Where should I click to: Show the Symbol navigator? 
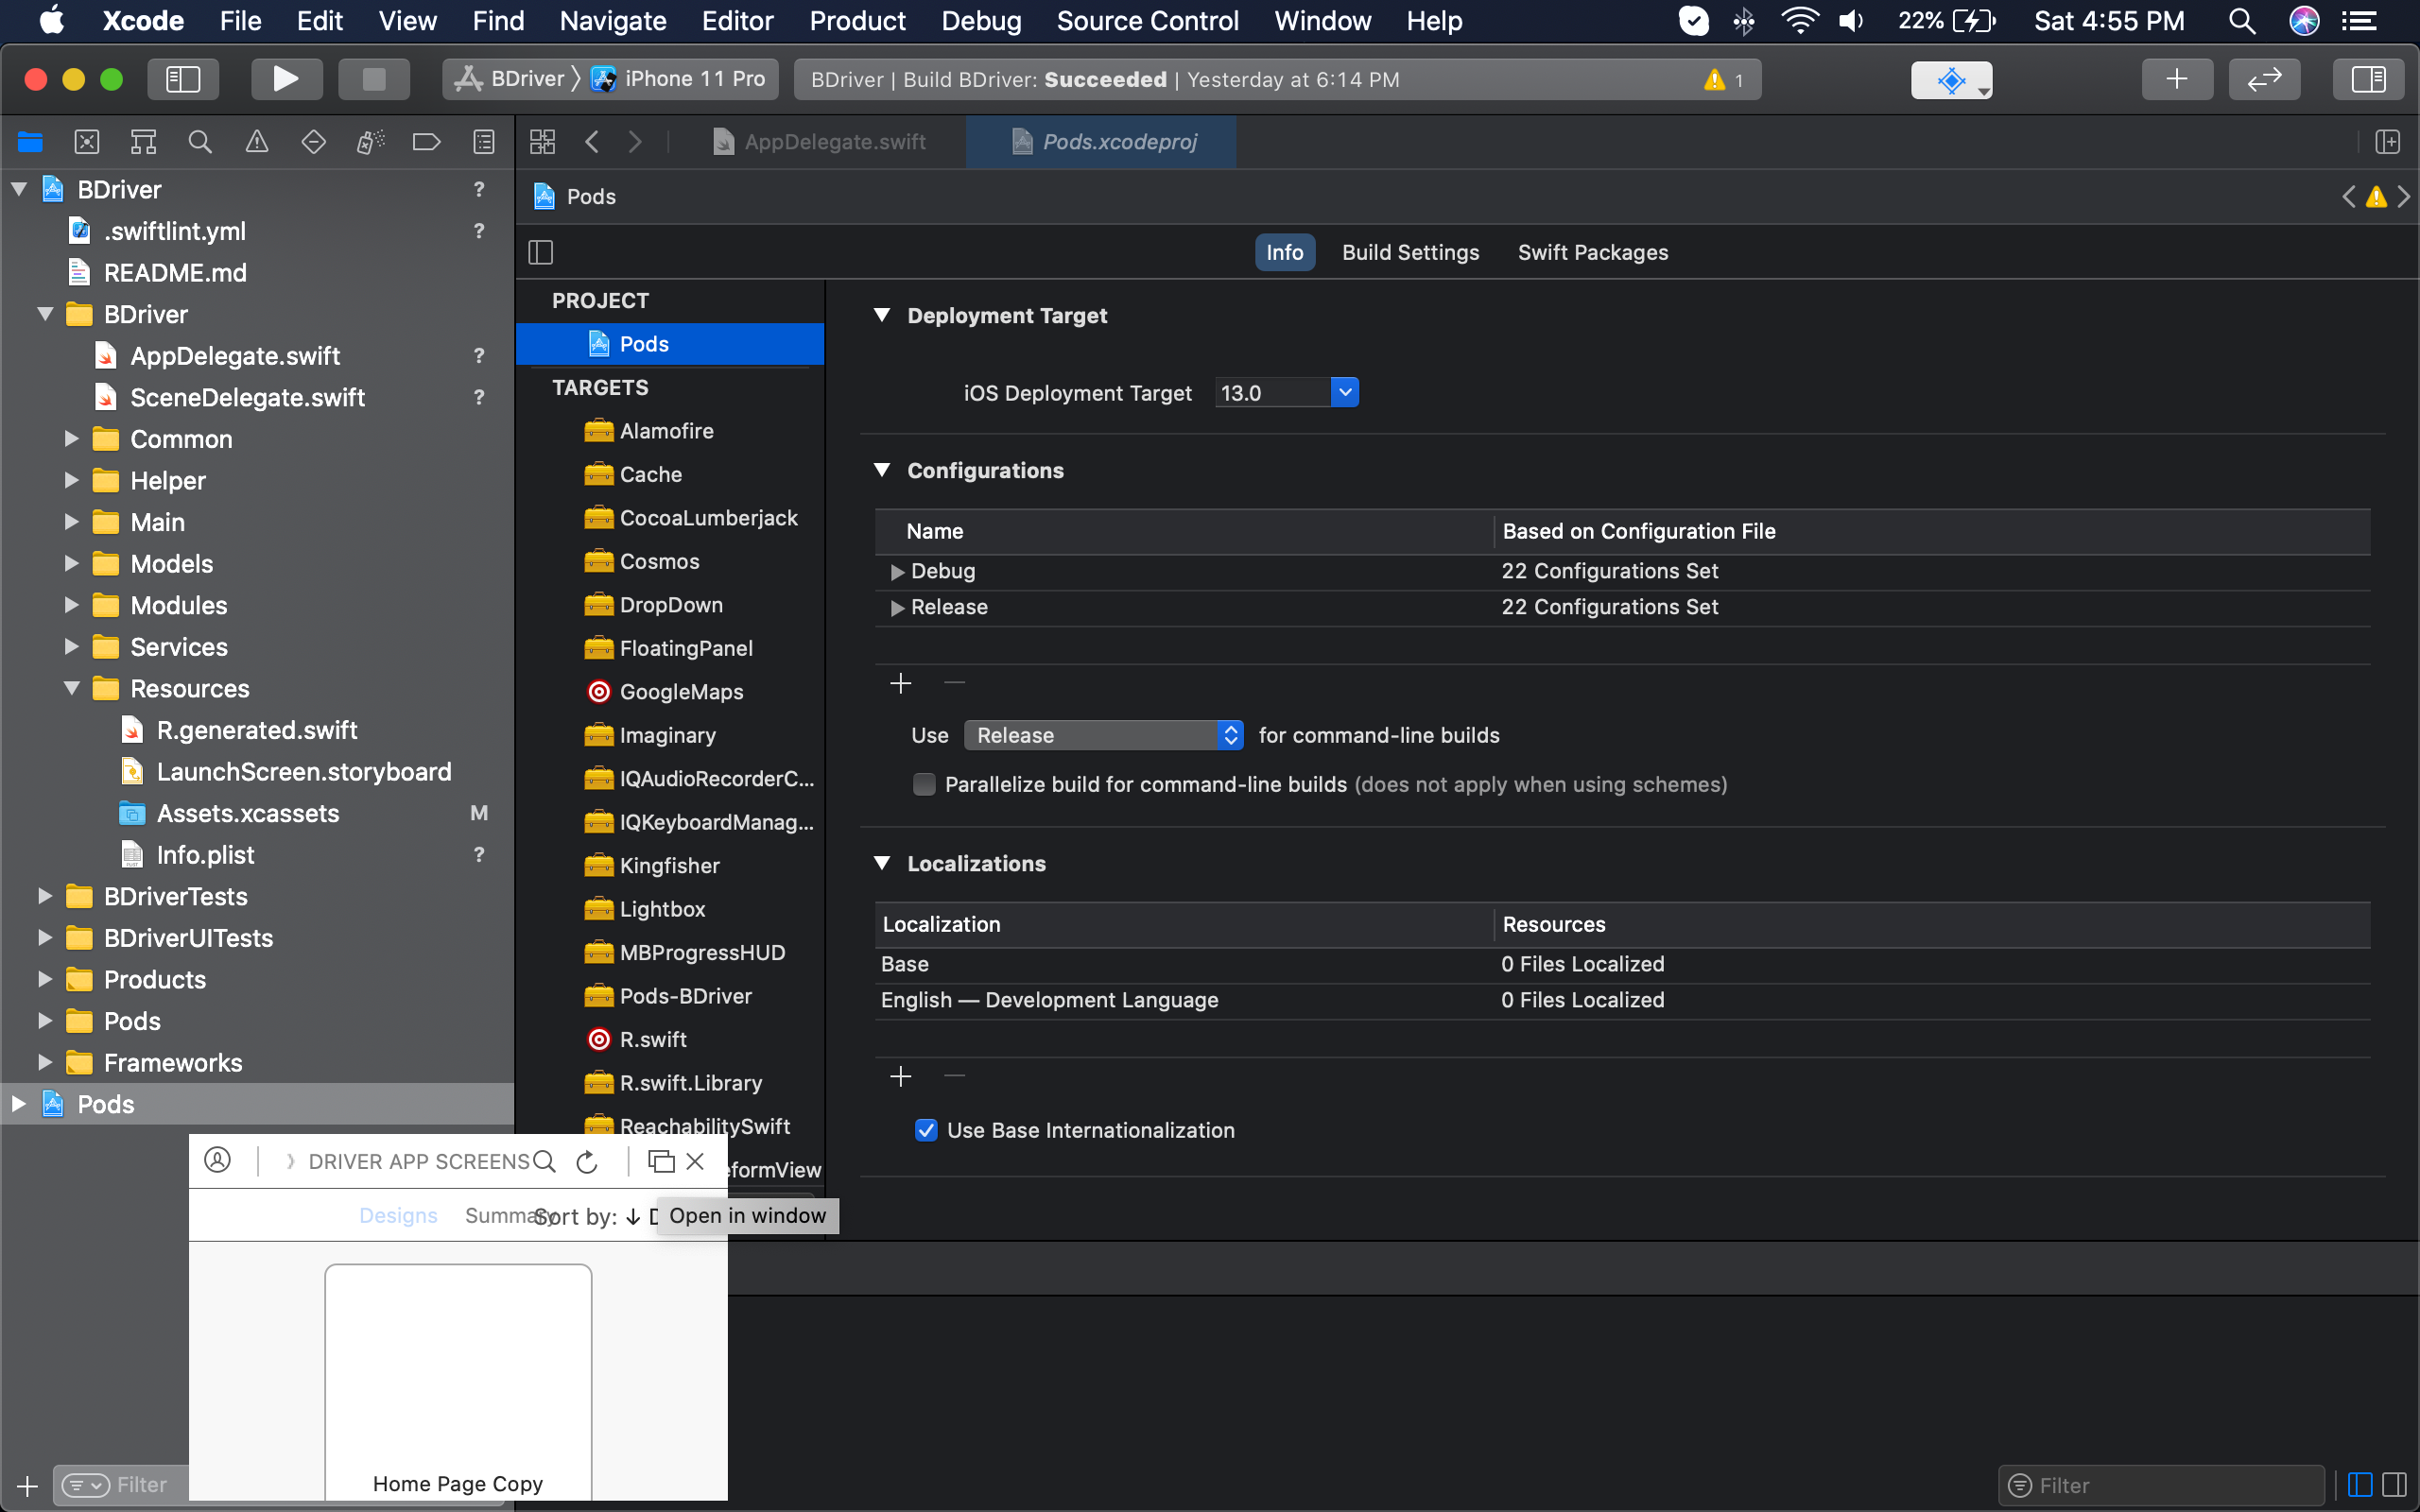pyautogui.click(x=143, y=142)
